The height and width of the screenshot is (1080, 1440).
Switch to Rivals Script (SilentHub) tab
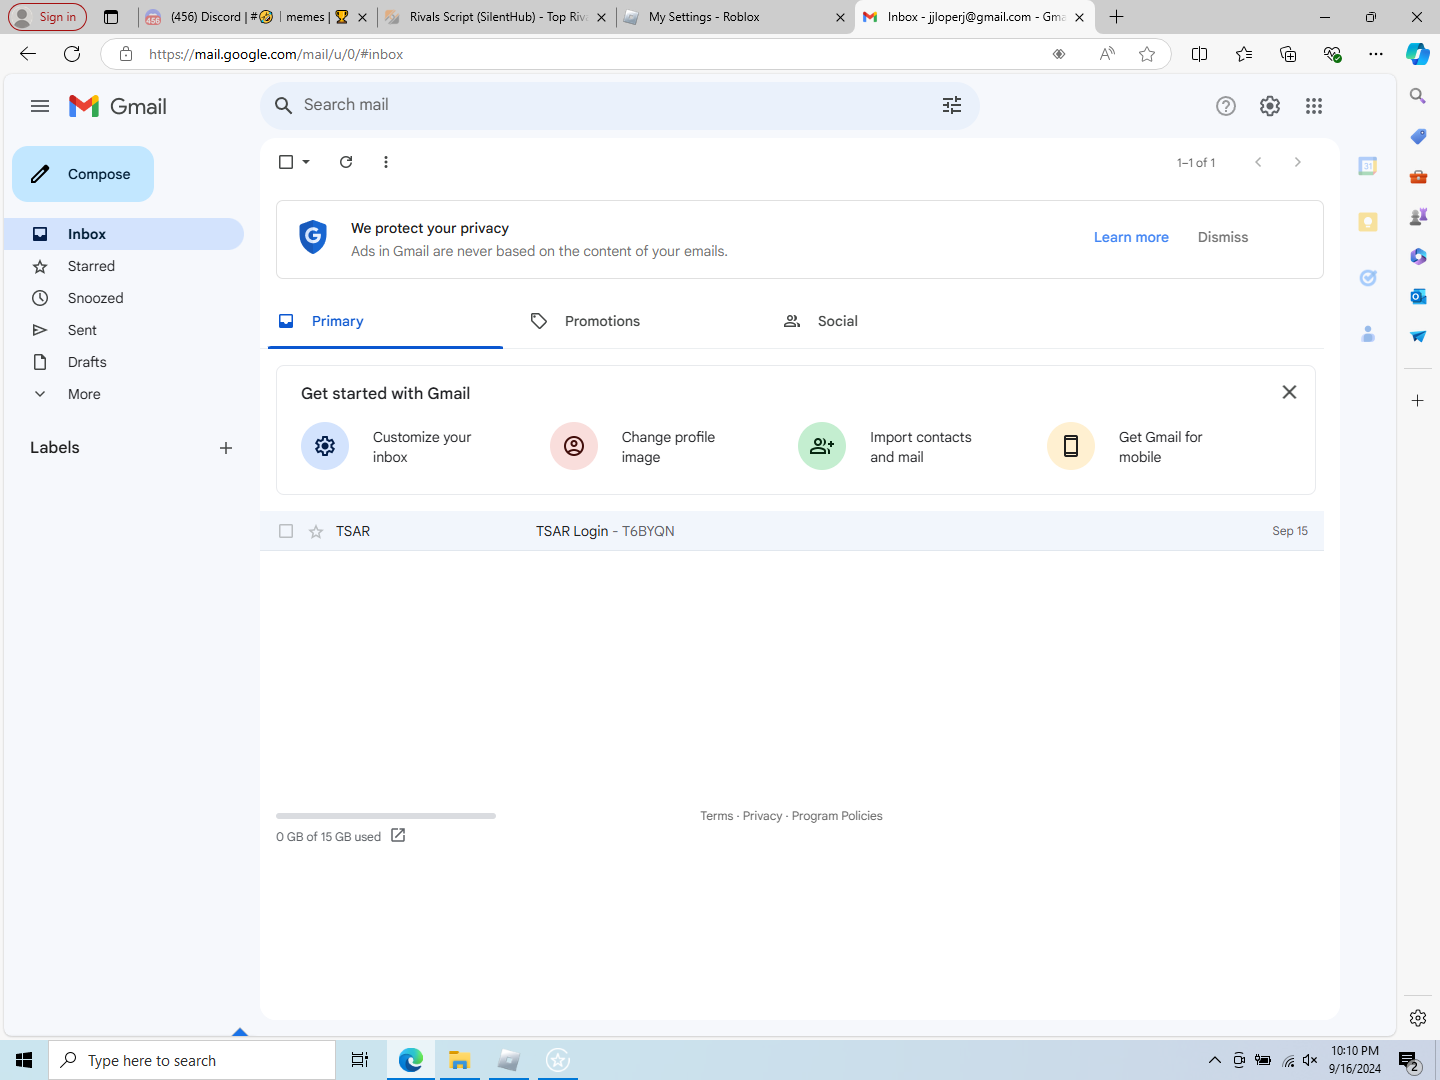(496, 17)
